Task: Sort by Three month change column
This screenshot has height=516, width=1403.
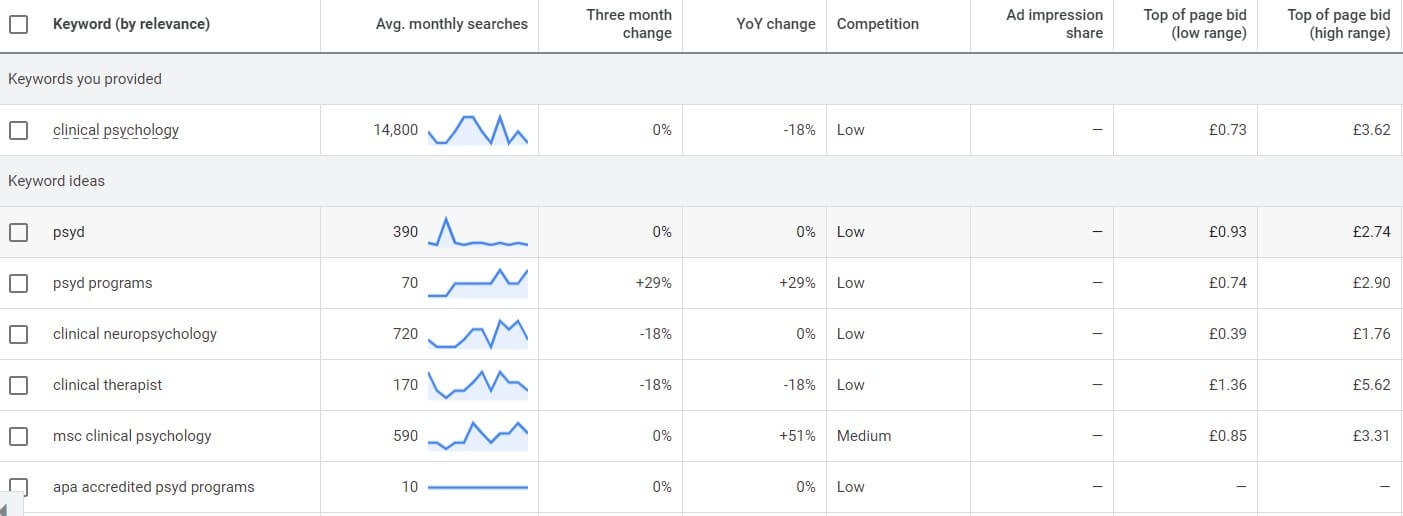Action: (x=628, y=24)
